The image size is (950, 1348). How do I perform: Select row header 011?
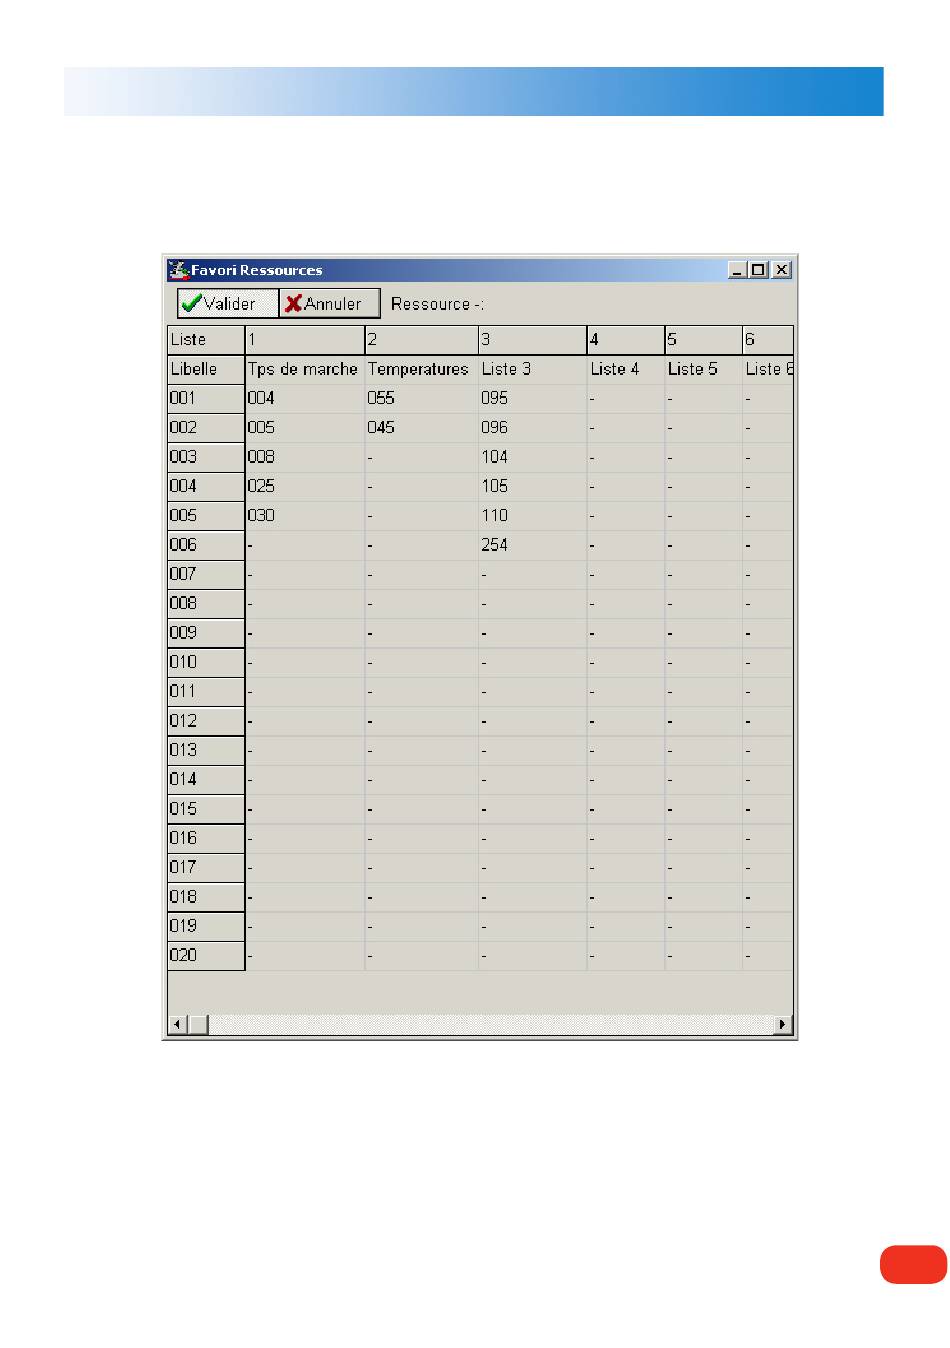[206, 692]
